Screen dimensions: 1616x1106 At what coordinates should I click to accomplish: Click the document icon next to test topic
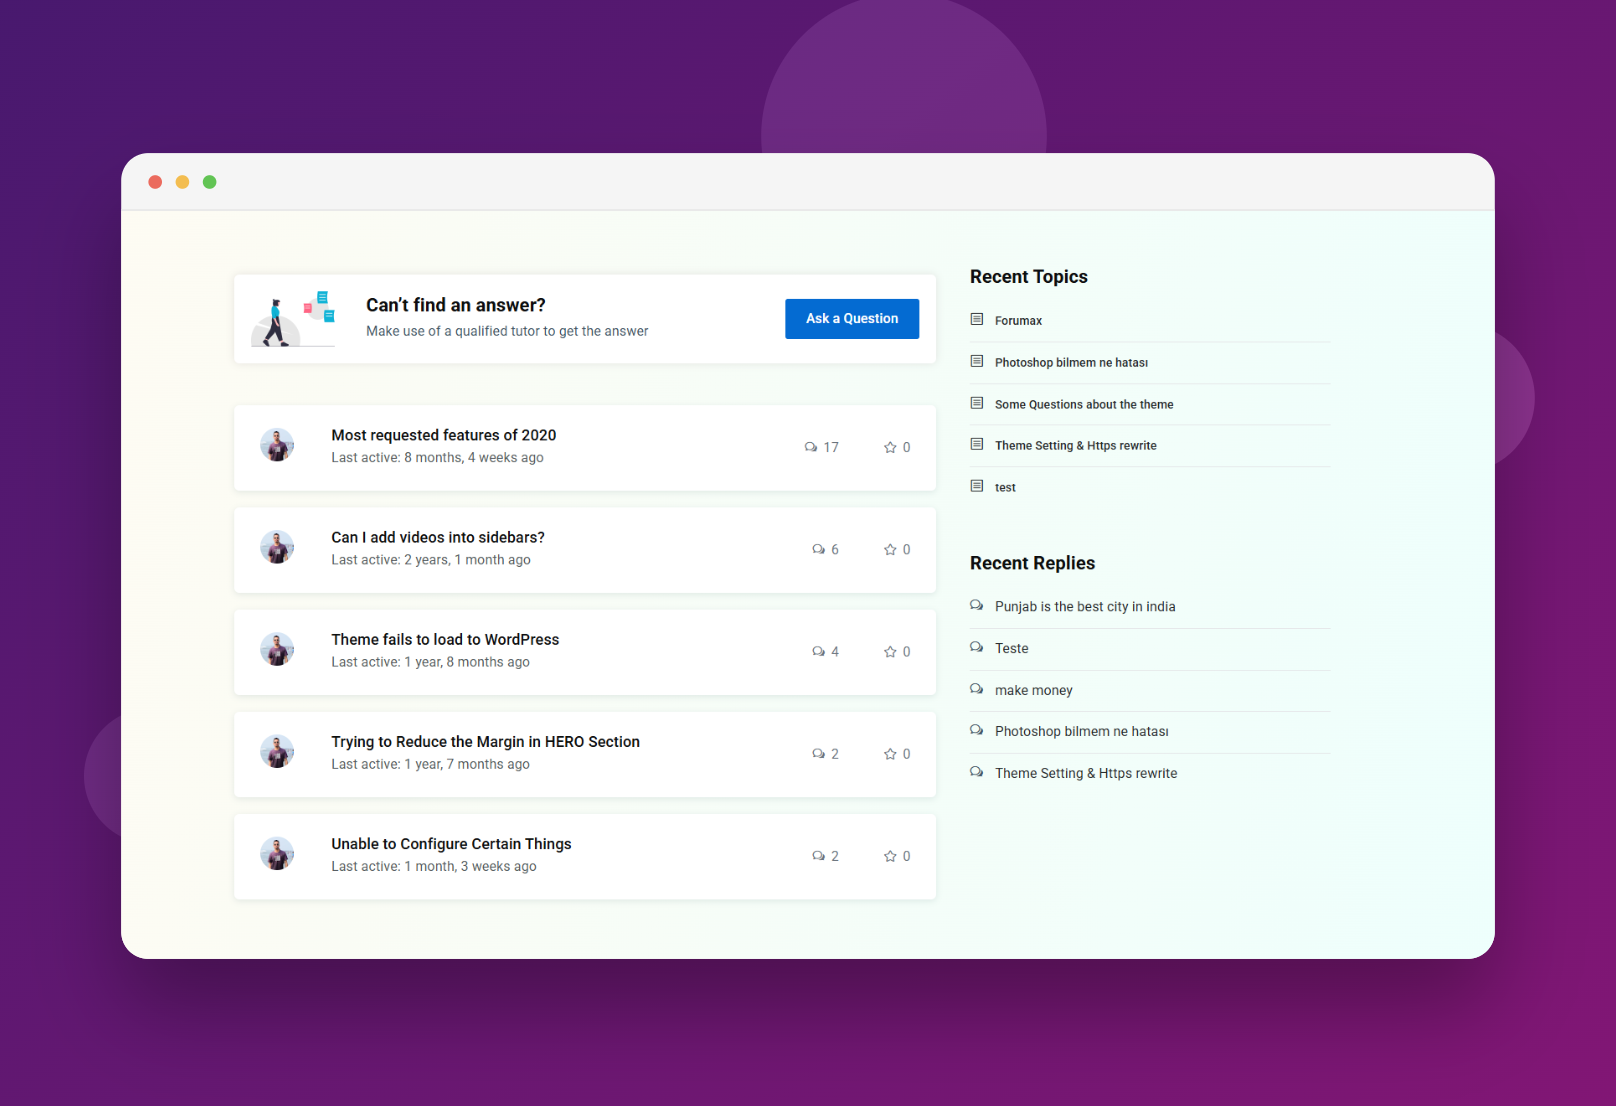977,486
